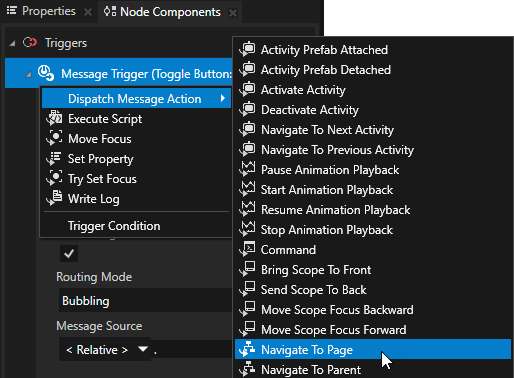Screen dimensions: 514x378
Task: Click the Activate Activity icon
Action: tap(247, 89)
